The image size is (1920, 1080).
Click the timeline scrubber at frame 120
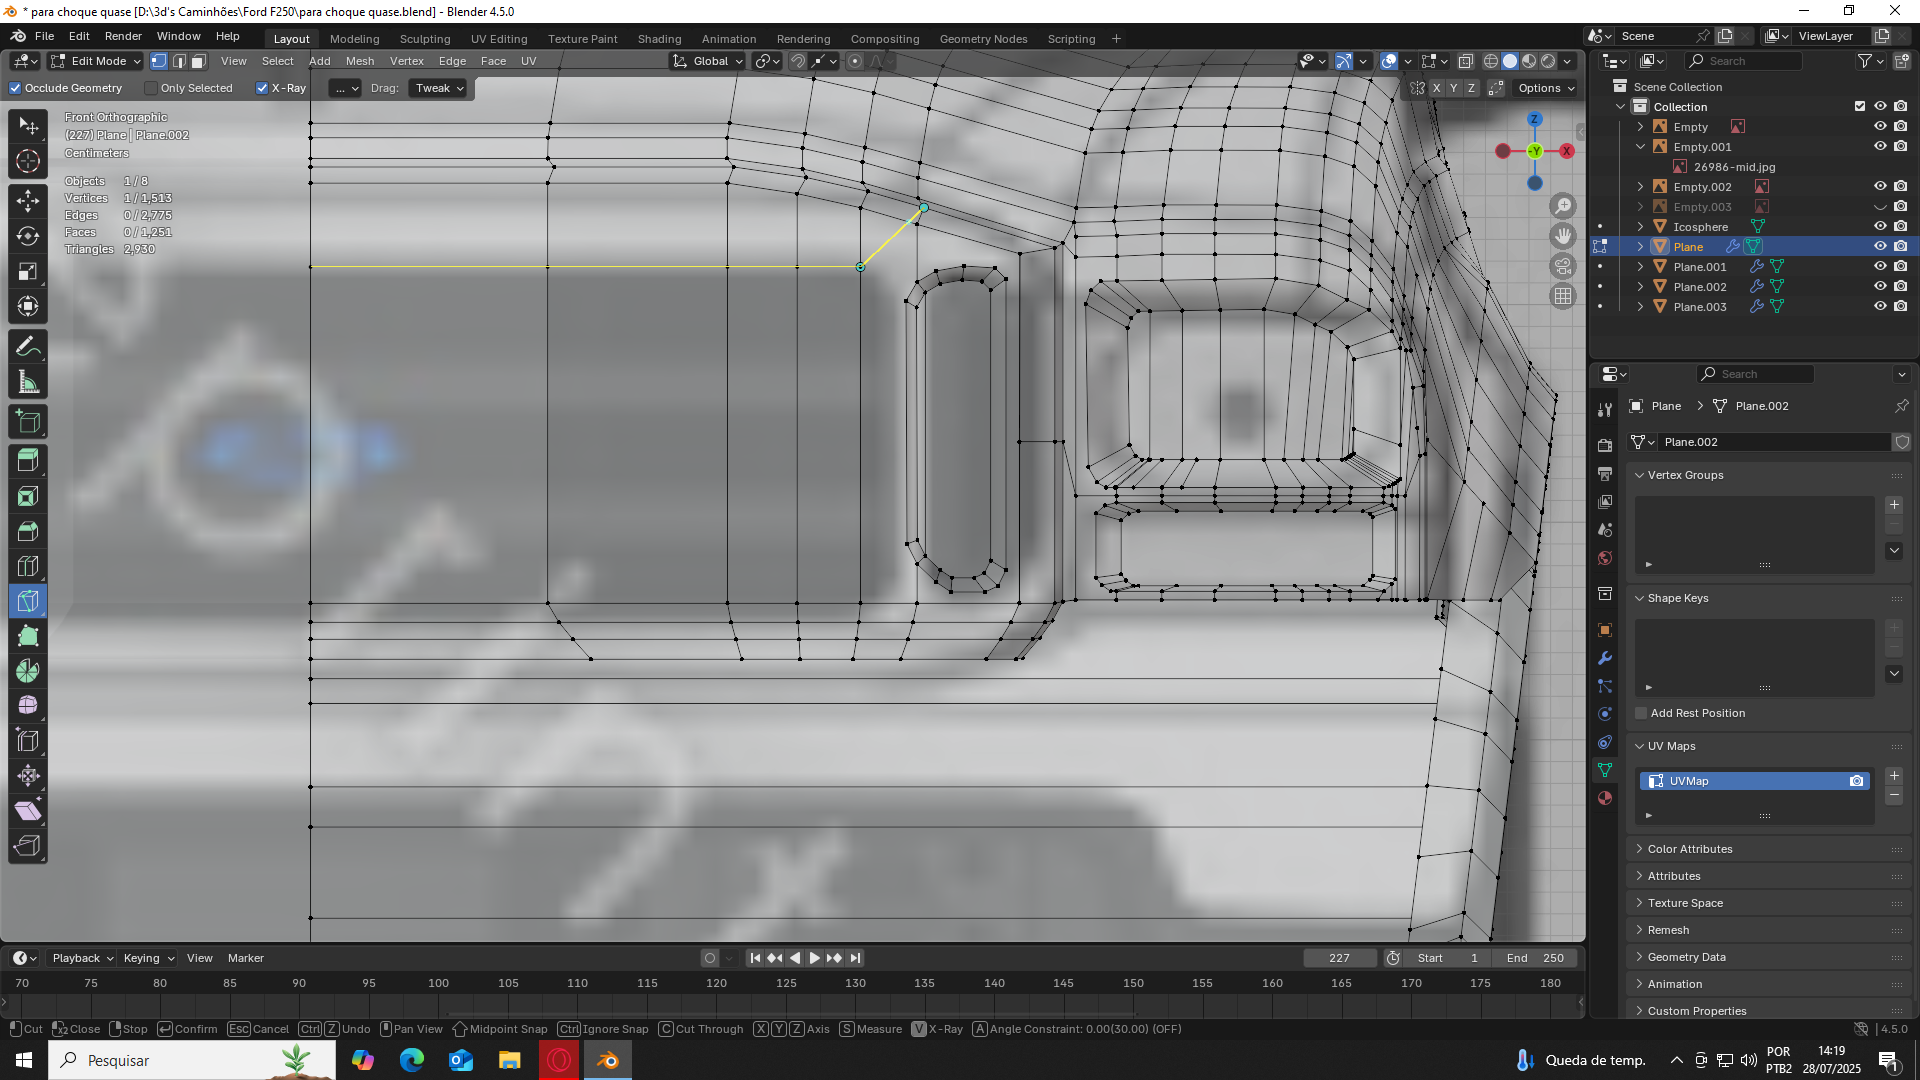click(717, 983)
